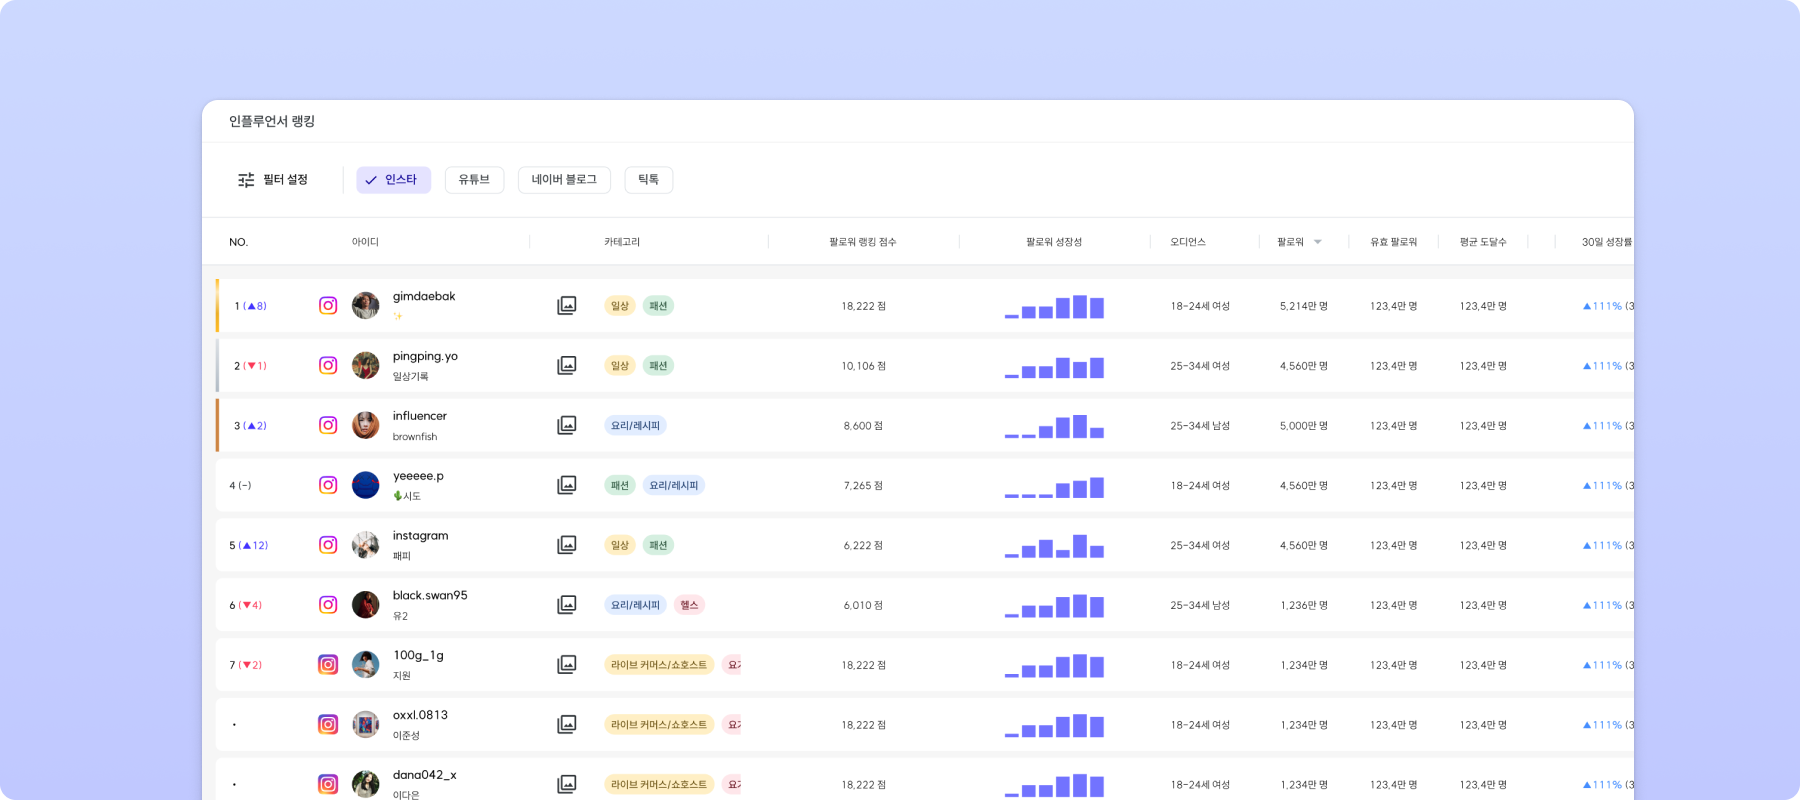Click the 요리/레시피 tag in influencer row
The height and width of the screenshot is (800, 1800).
[x=635, y=425]
